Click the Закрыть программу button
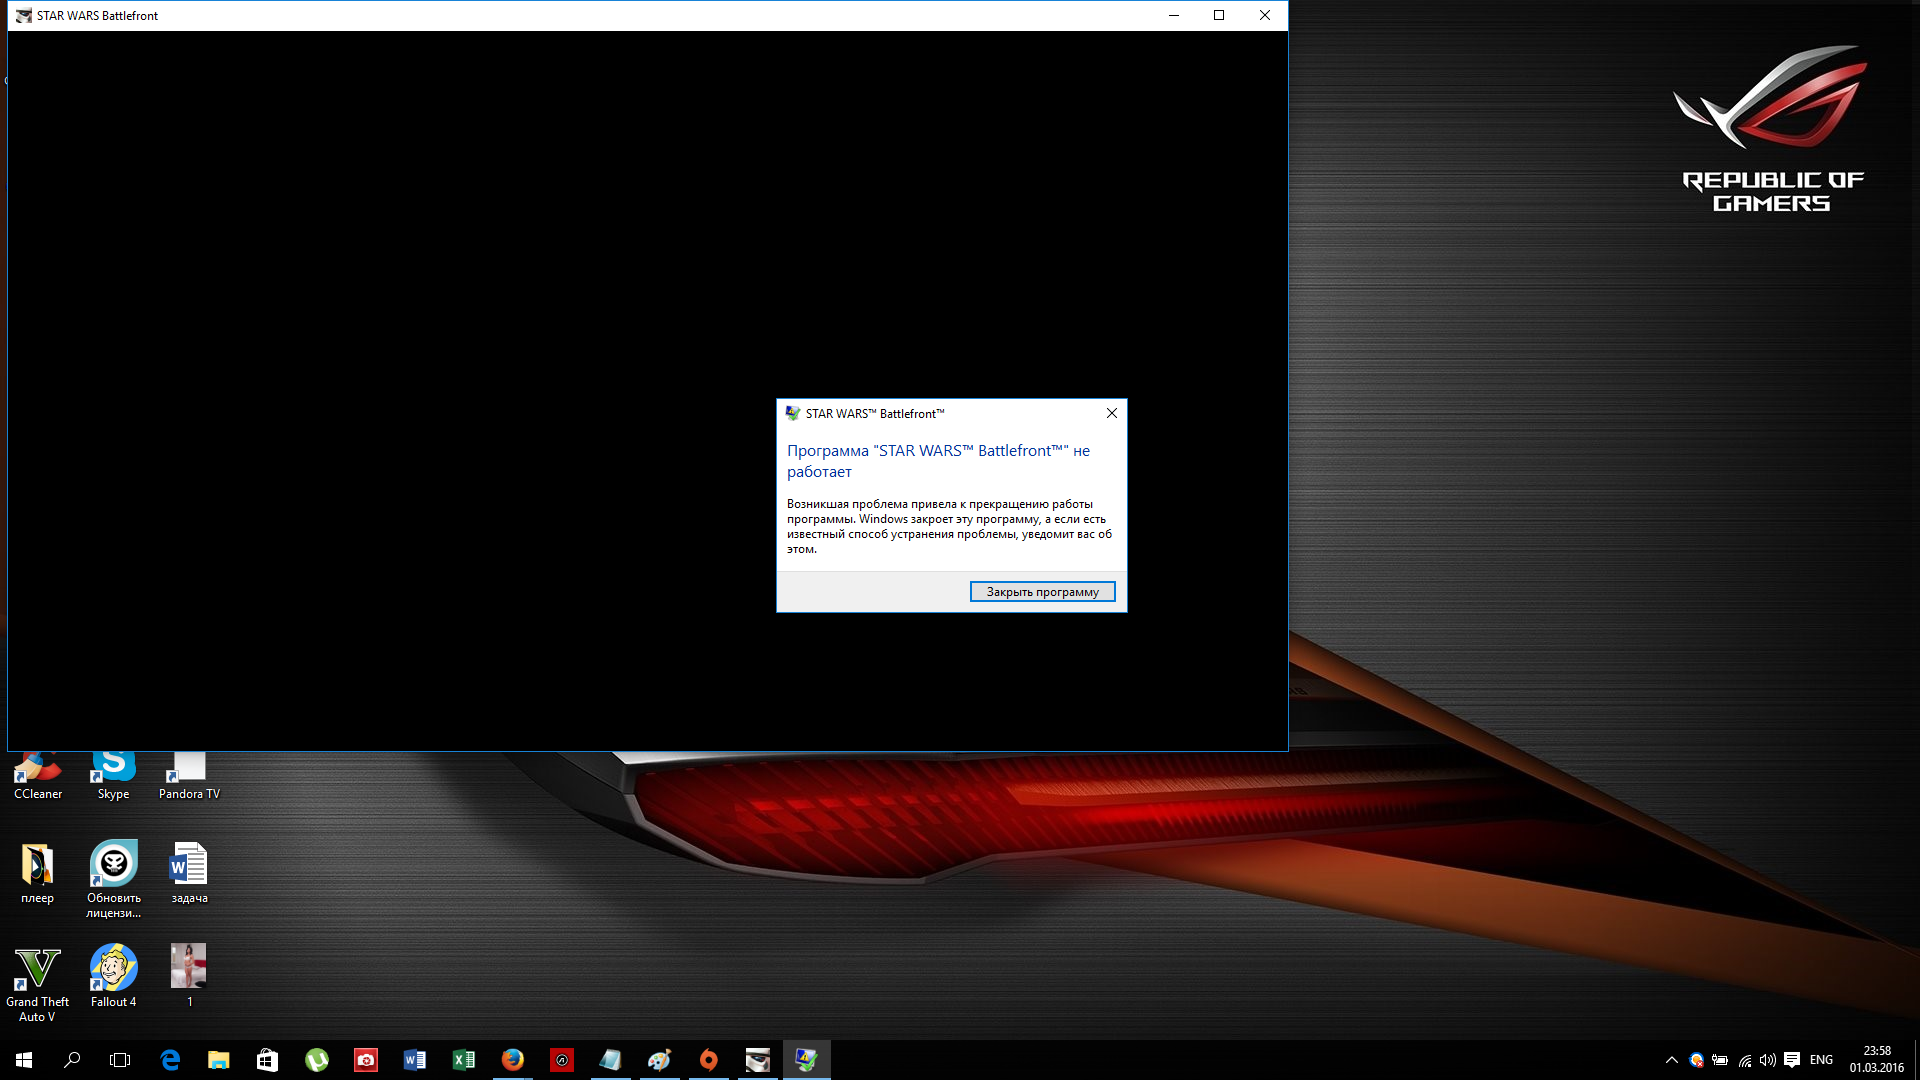The image size is (1920, 1080). [x=1042, y=592]
